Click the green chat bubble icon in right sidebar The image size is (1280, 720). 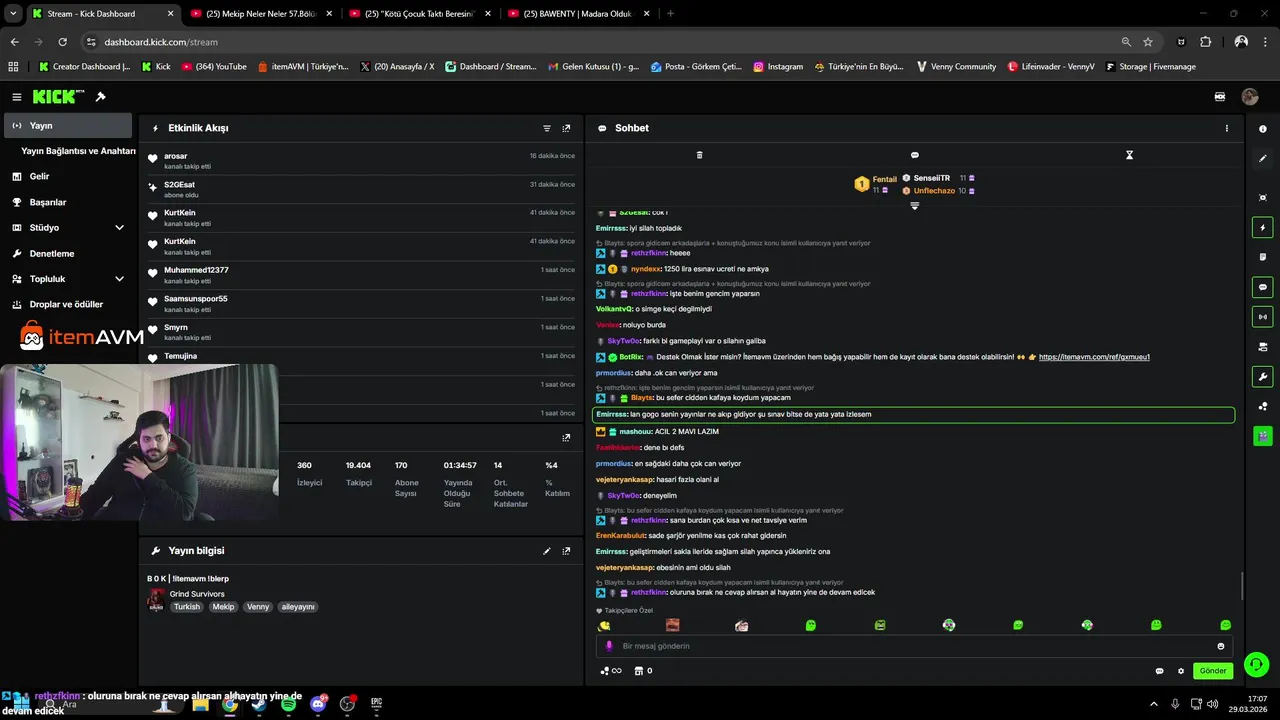(1263, 287)
